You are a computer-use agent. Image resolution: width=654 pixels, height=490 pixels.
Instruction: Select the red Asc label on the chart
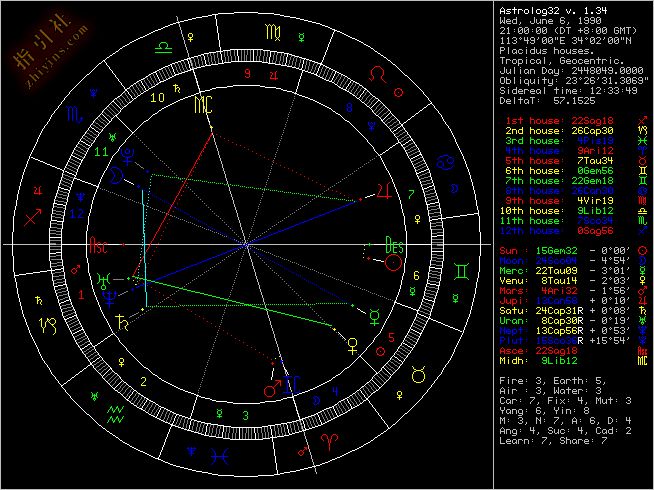[99, 246]
